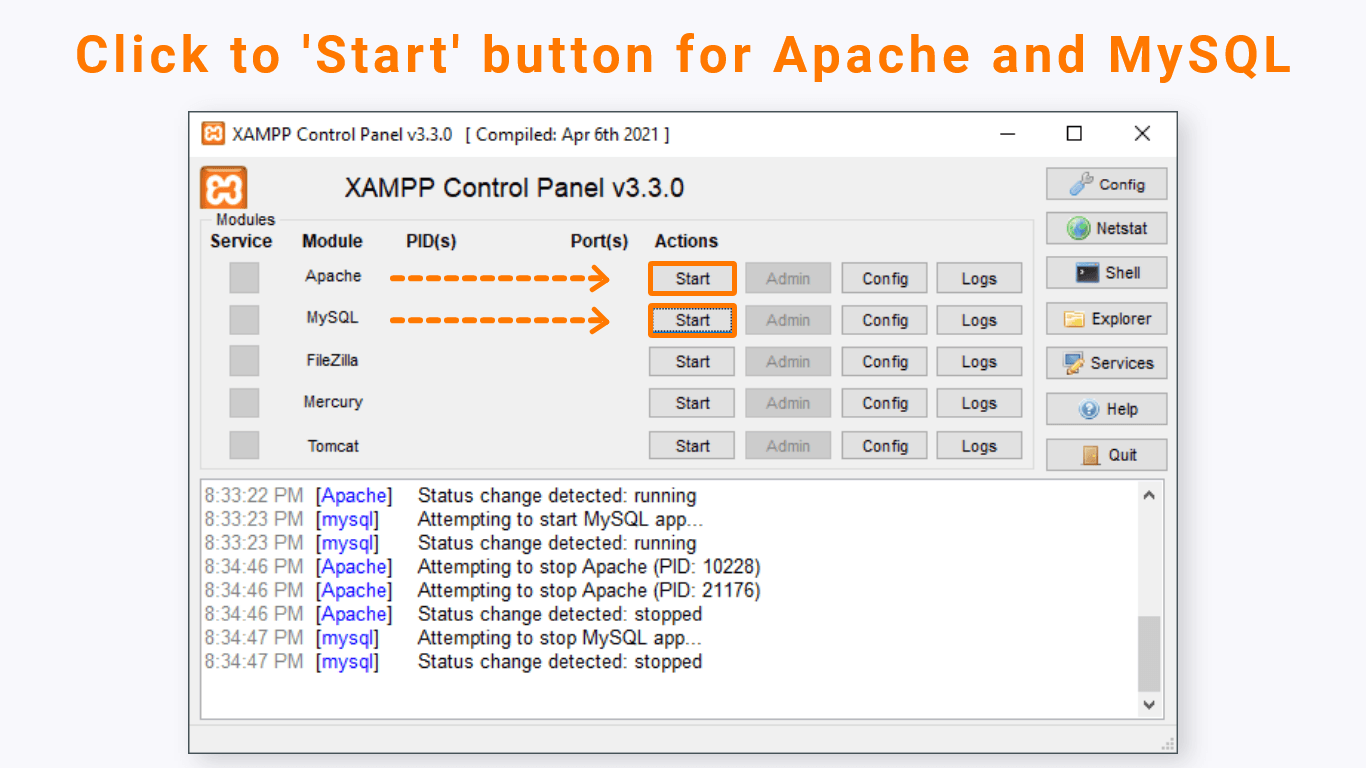
Task: Start the FileZilla module
Action: coord(692,362)
